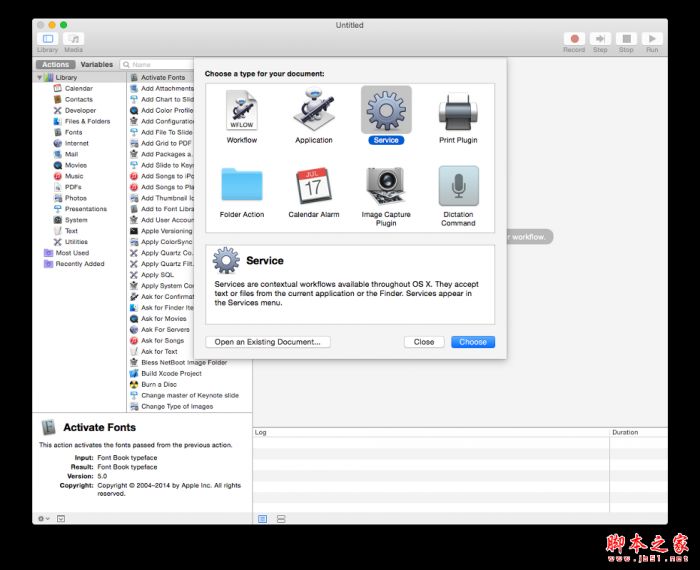
Task: Switch to the Variables tab
Action: [x=97, y=64]
